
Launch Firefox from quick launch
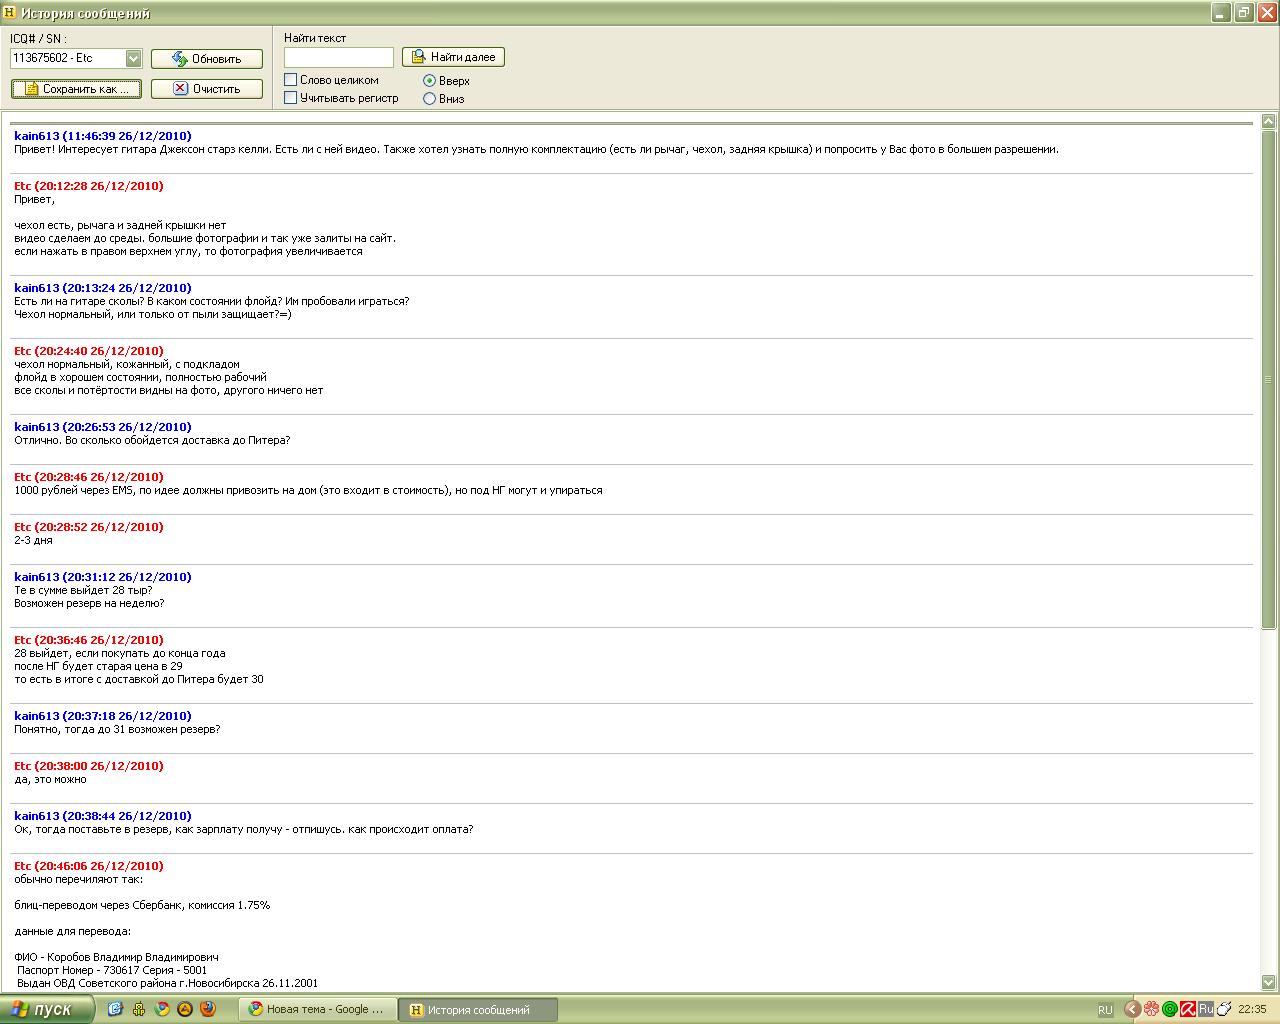click(208, 1009)
